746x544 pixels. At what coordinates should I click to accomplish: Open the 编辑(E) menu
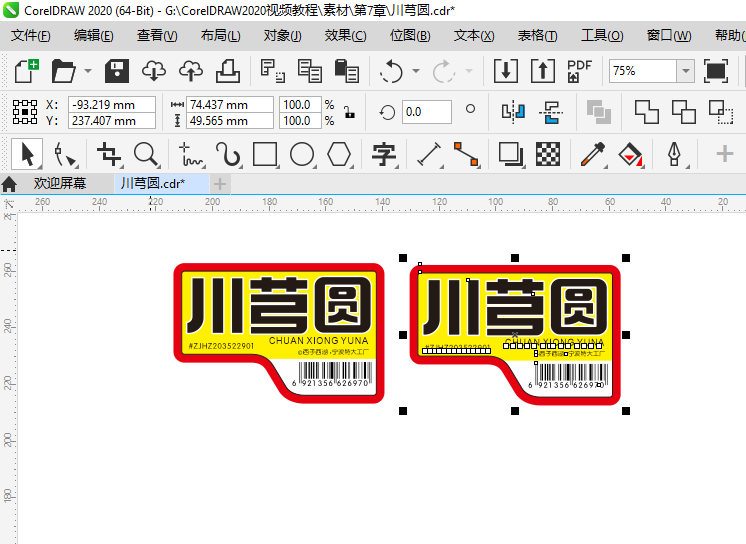coord(94,35)
